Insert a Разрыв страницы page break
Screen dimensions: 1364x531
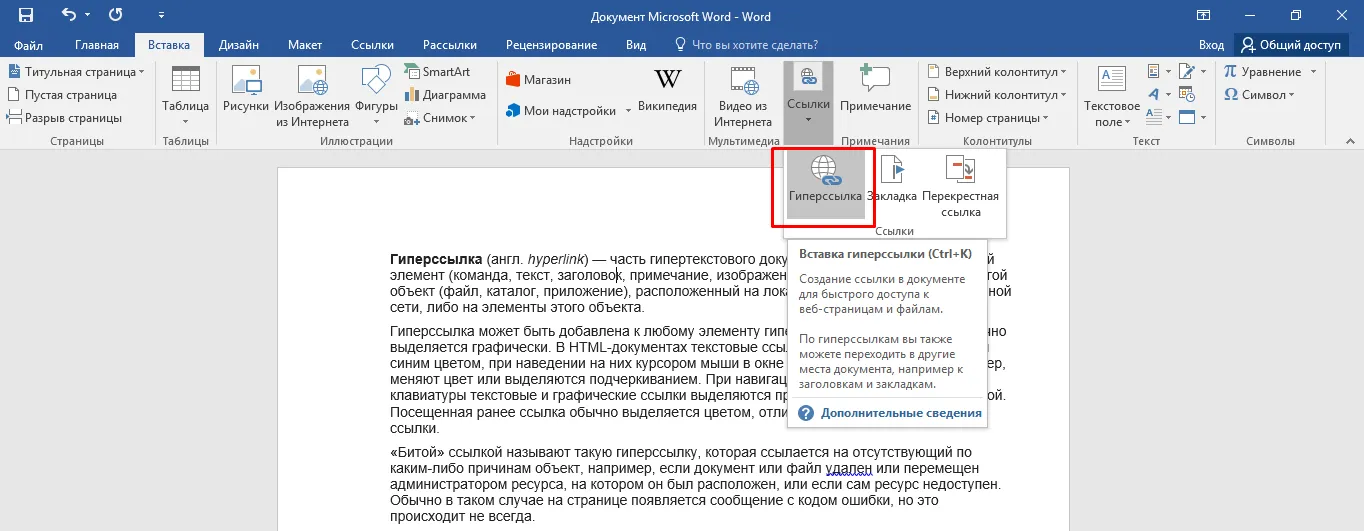pos(64,118)
